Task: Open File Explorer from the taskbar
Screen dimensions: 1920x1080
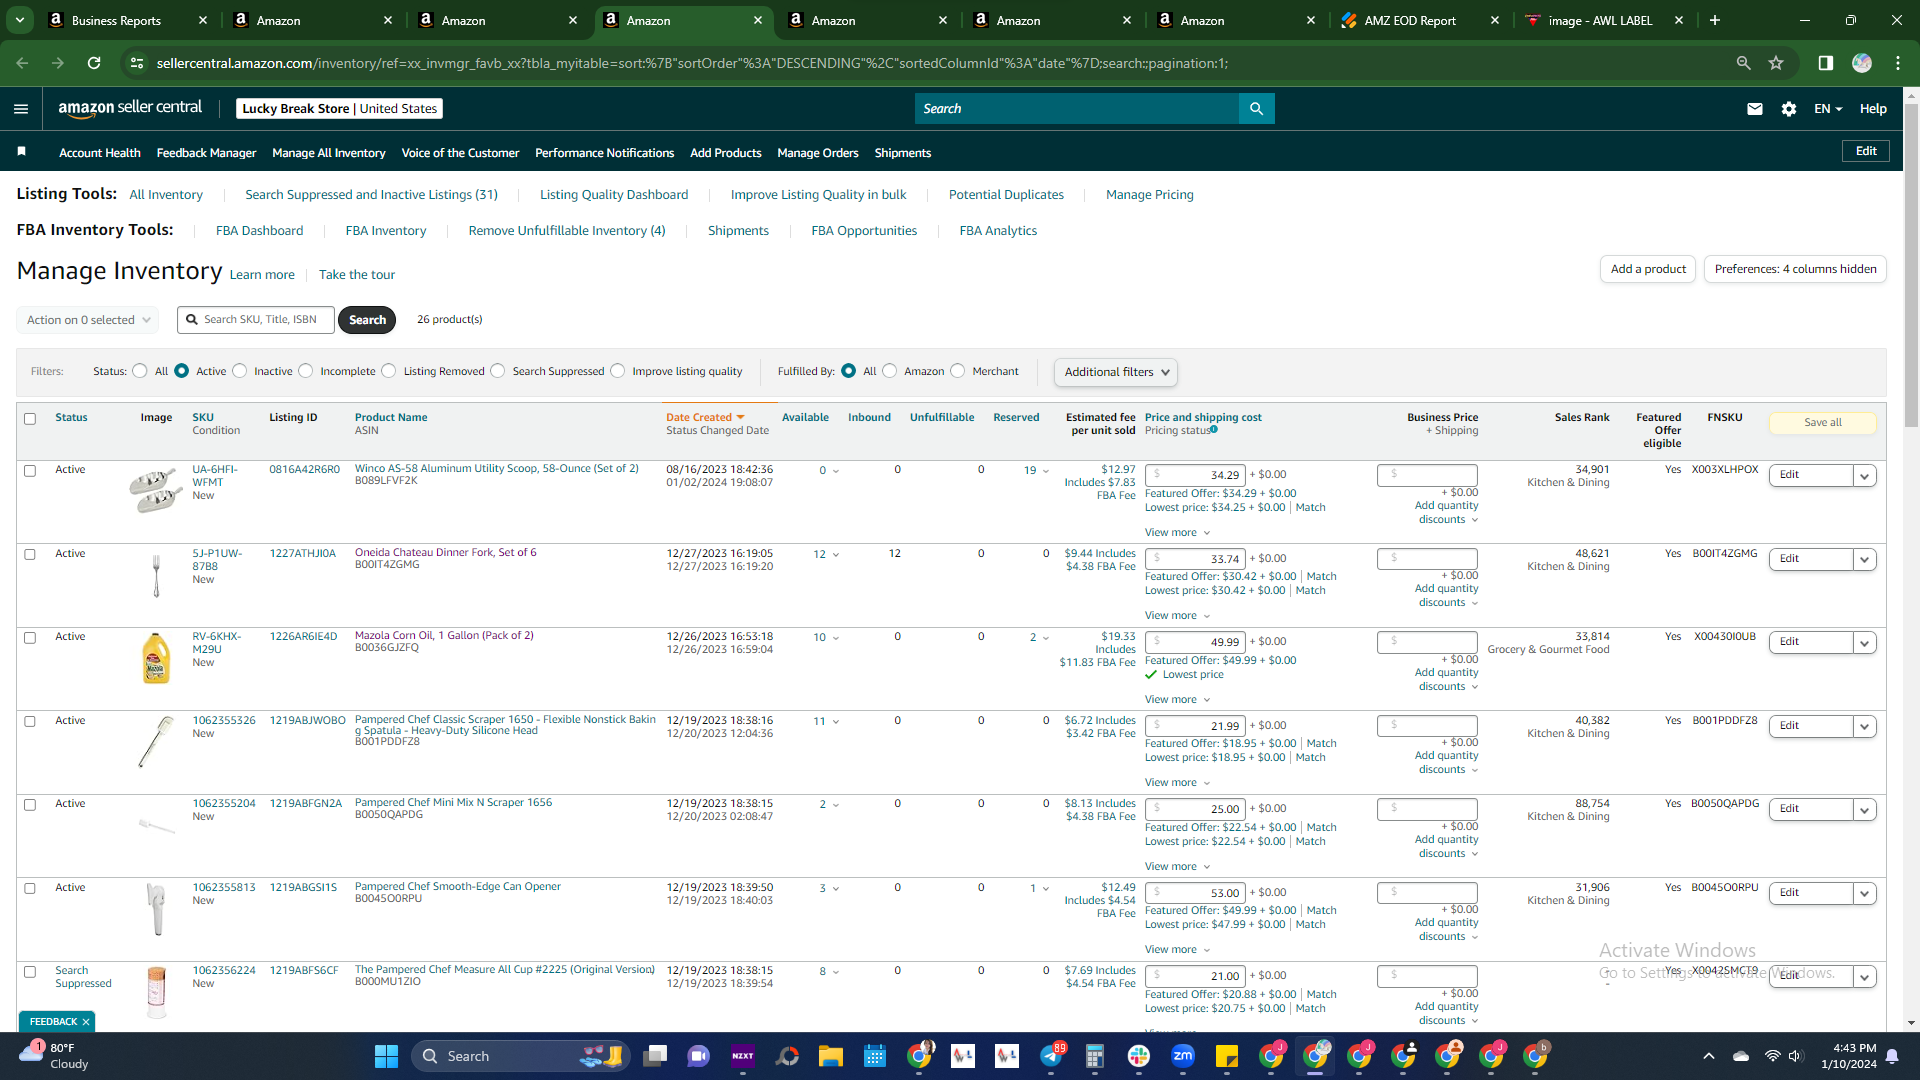Action: point(831,1056)
